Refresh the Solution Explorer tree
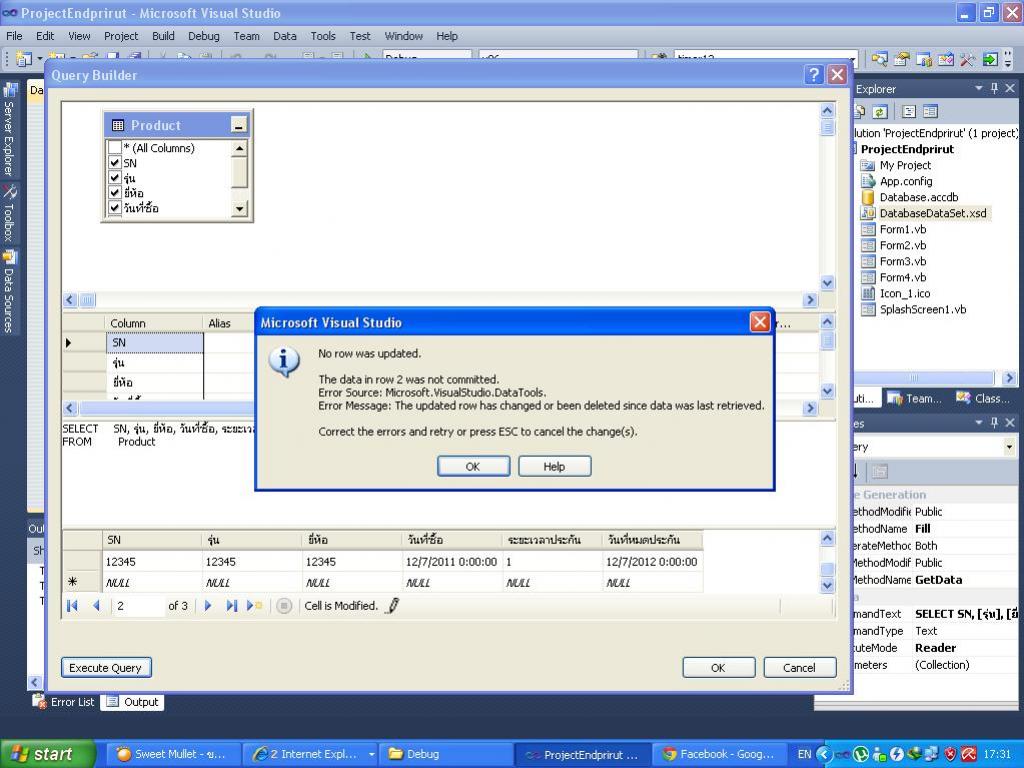The image size is (1024, 768). point(880,112)
